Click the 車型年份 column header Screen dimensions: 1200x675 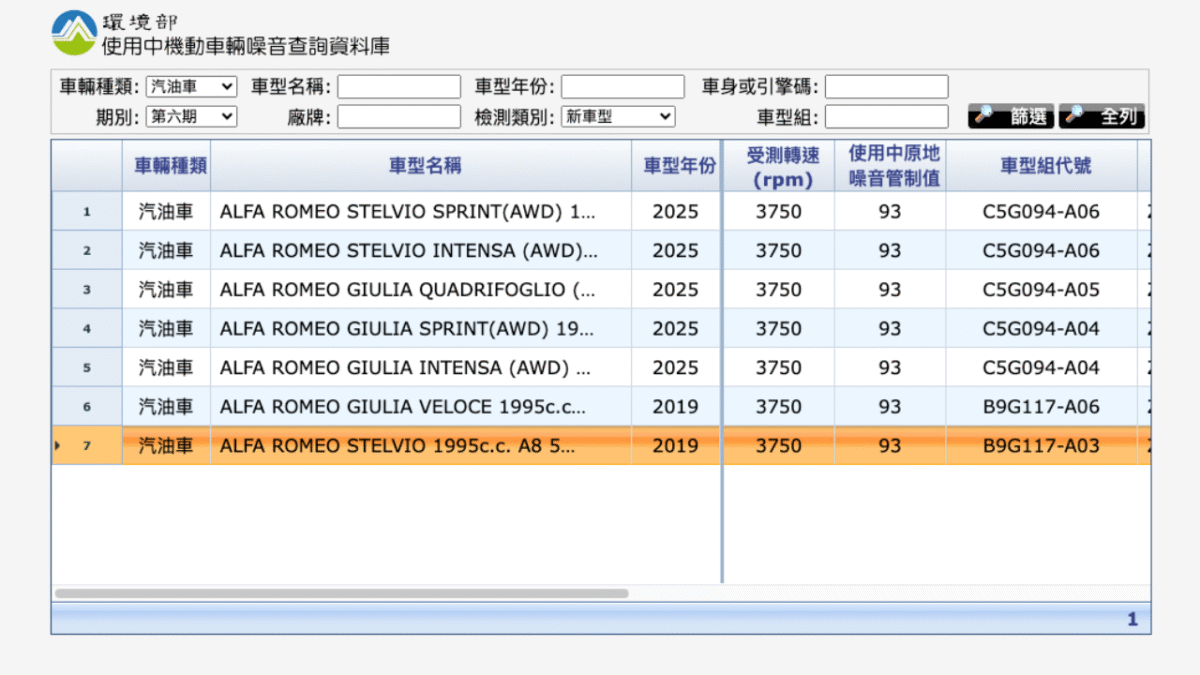[x=679, y=166]
